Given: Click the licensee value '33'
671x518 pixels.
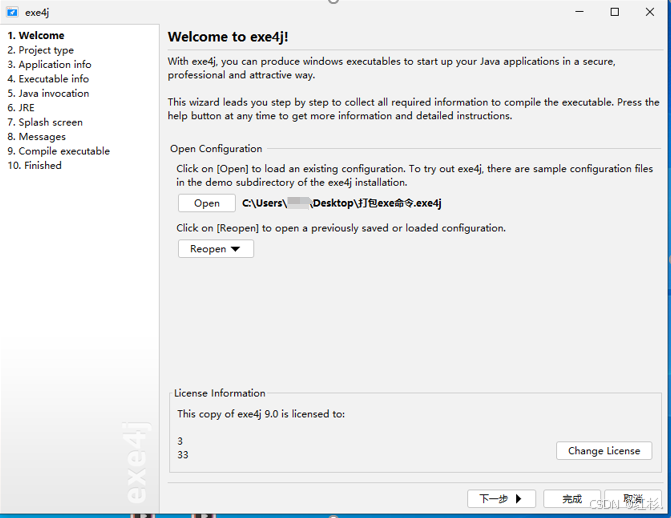Looking at the screenshot, I should [183, 455].
